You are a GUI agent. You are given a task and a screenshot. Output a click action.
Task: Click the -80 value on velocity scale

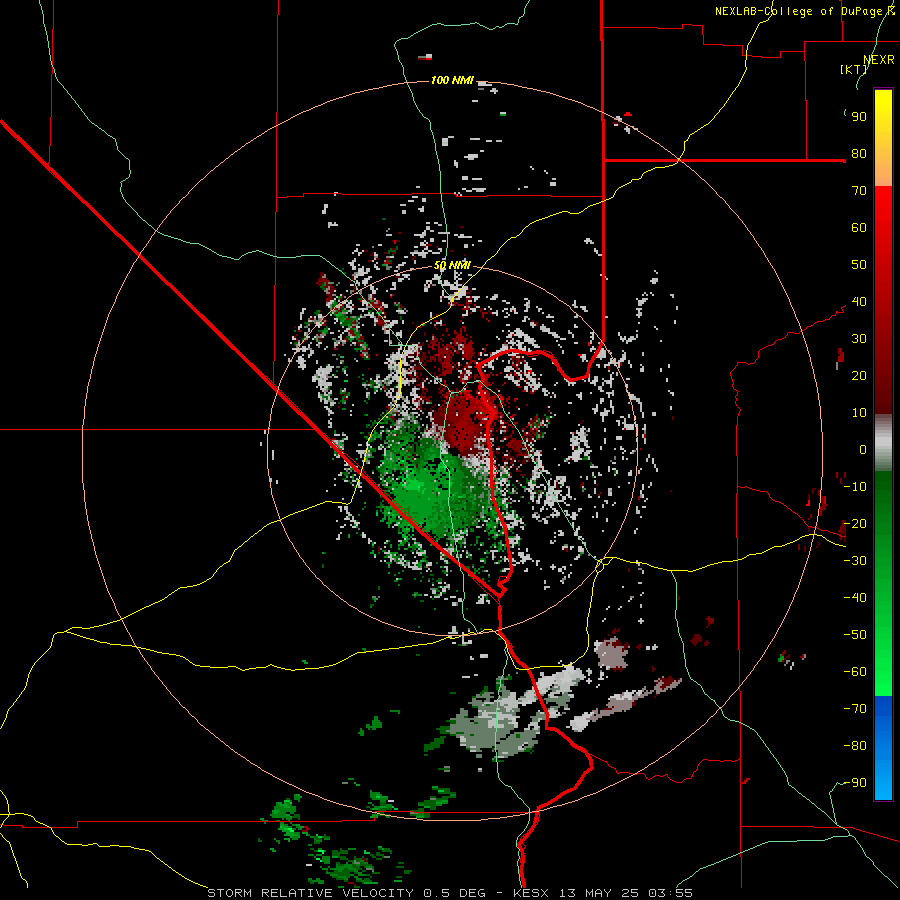coord(855,746)
